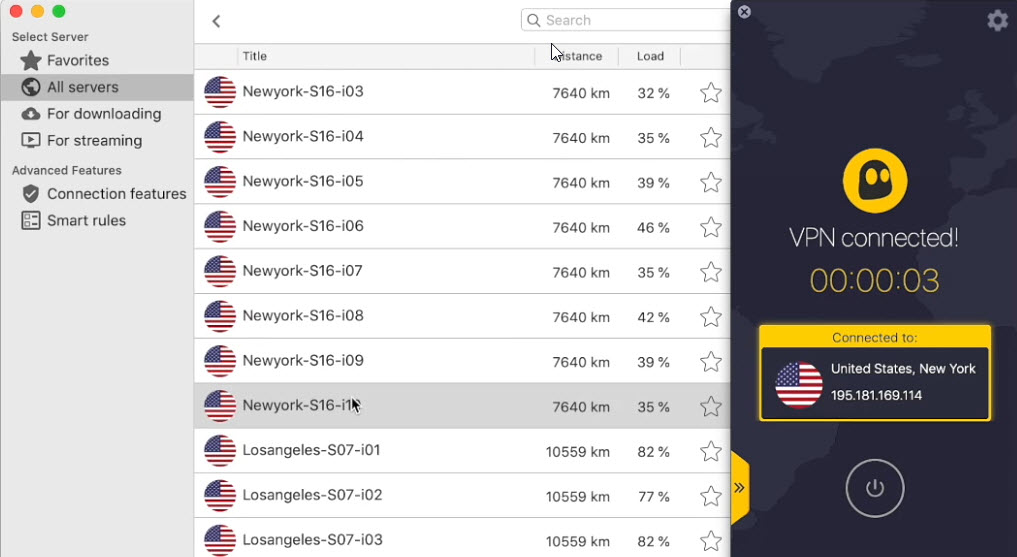Select server Newyork-S16-i09
This screenshot has width=1017, height=557.
[x=462, y=361]
